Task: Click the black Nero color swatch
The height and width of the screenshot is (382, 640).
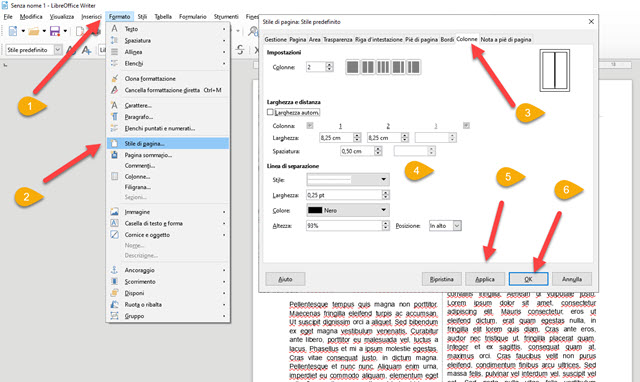Action: [315, 210]
